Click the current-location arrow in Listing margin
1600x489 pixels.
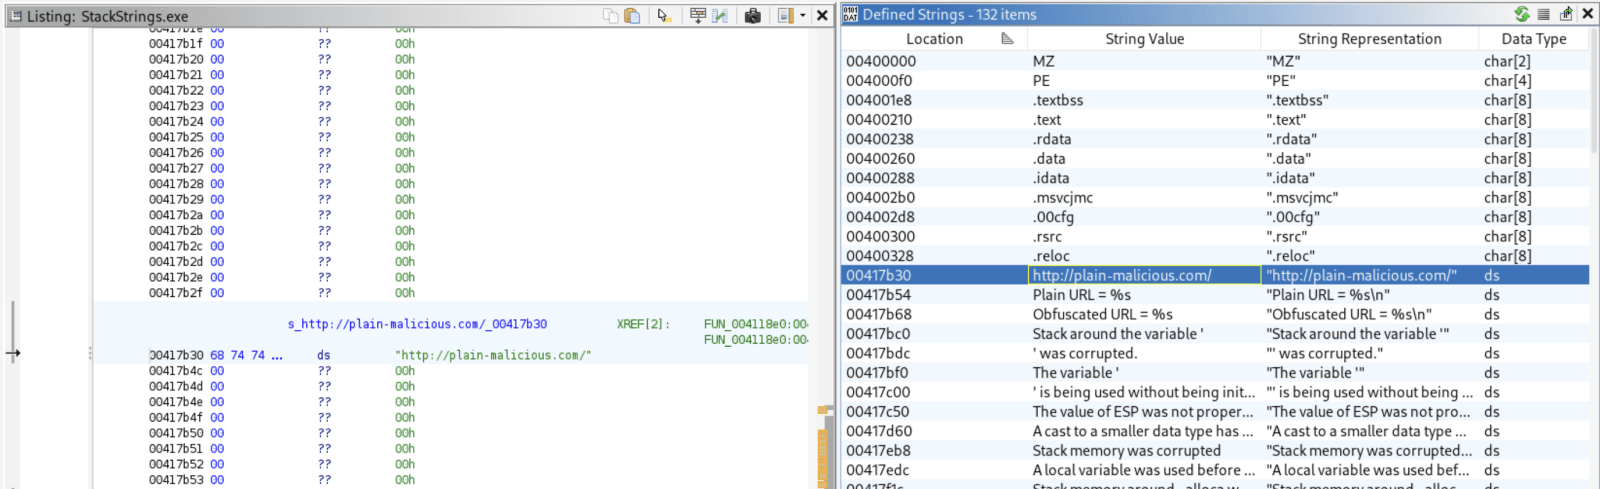[12, 353]
